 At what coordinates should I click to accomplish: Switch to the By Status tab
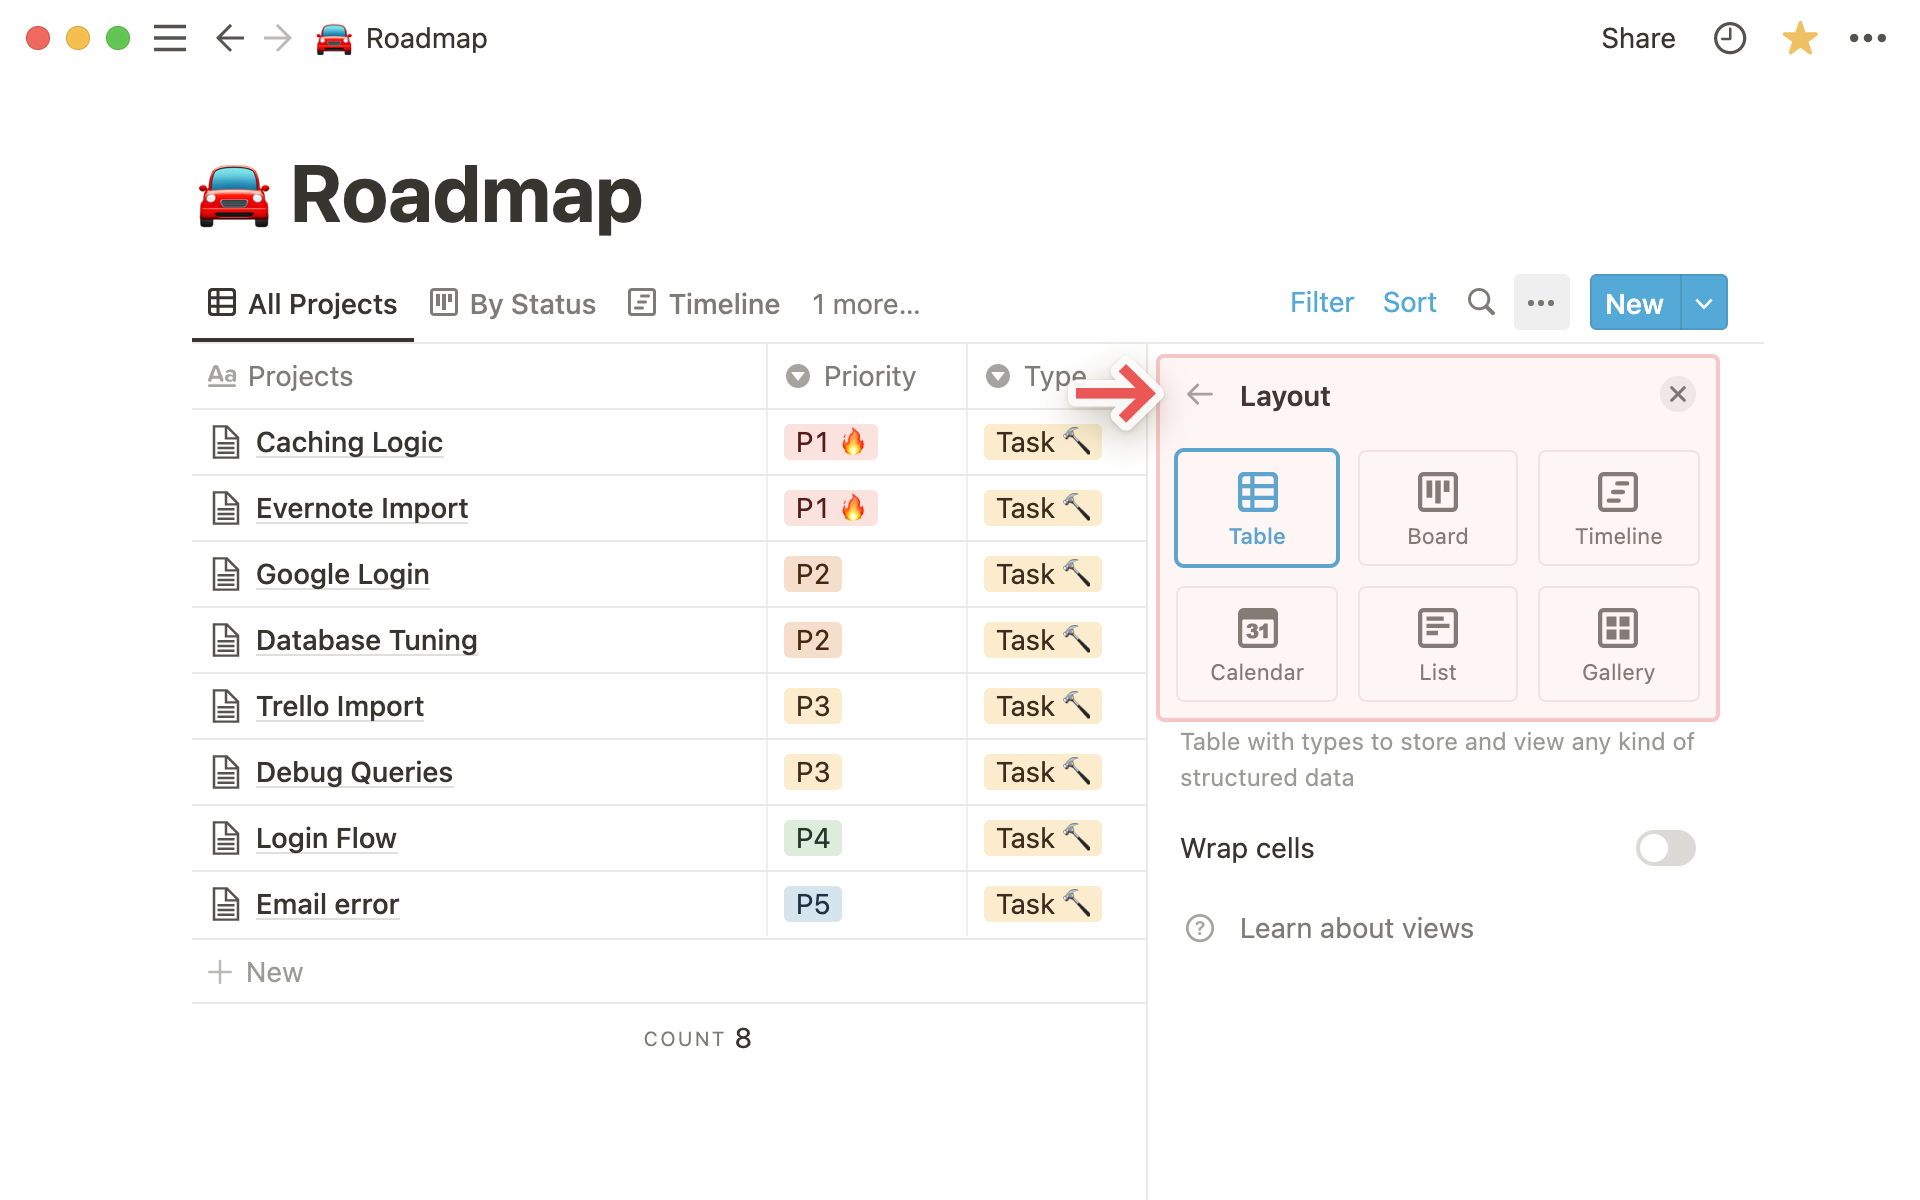(x=513, y=304)
